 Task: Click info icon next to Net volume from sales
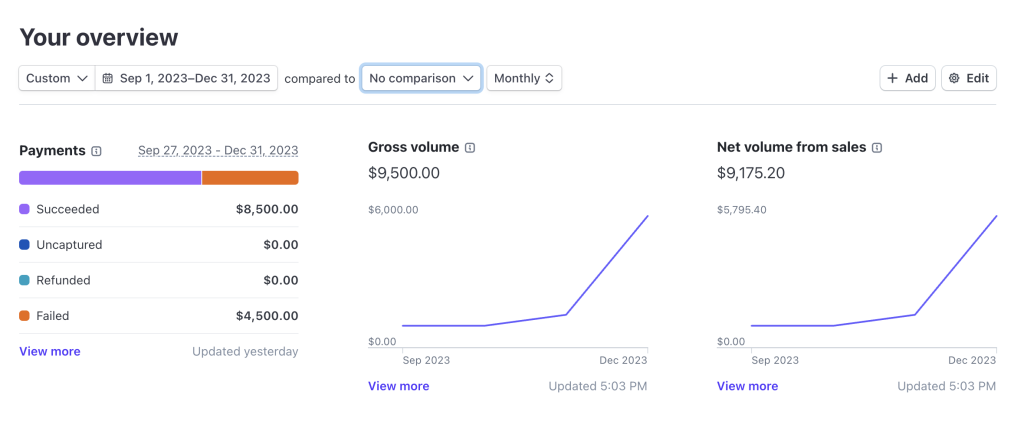tap(877, 148)
